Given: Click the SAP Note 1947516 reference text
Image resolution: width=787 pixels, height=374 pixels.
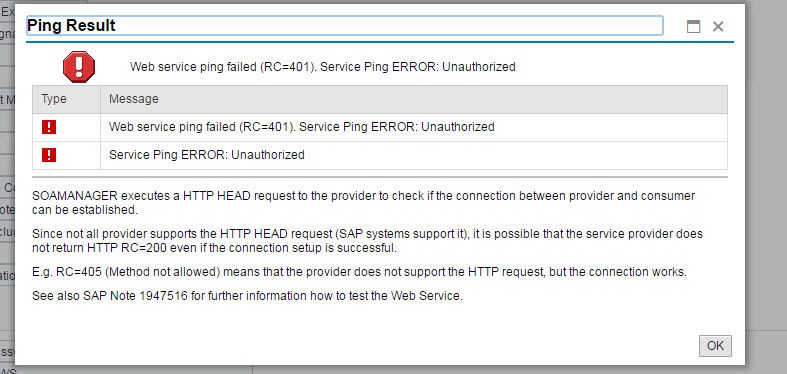Looking at the screenshot, I should pos(135,296).
